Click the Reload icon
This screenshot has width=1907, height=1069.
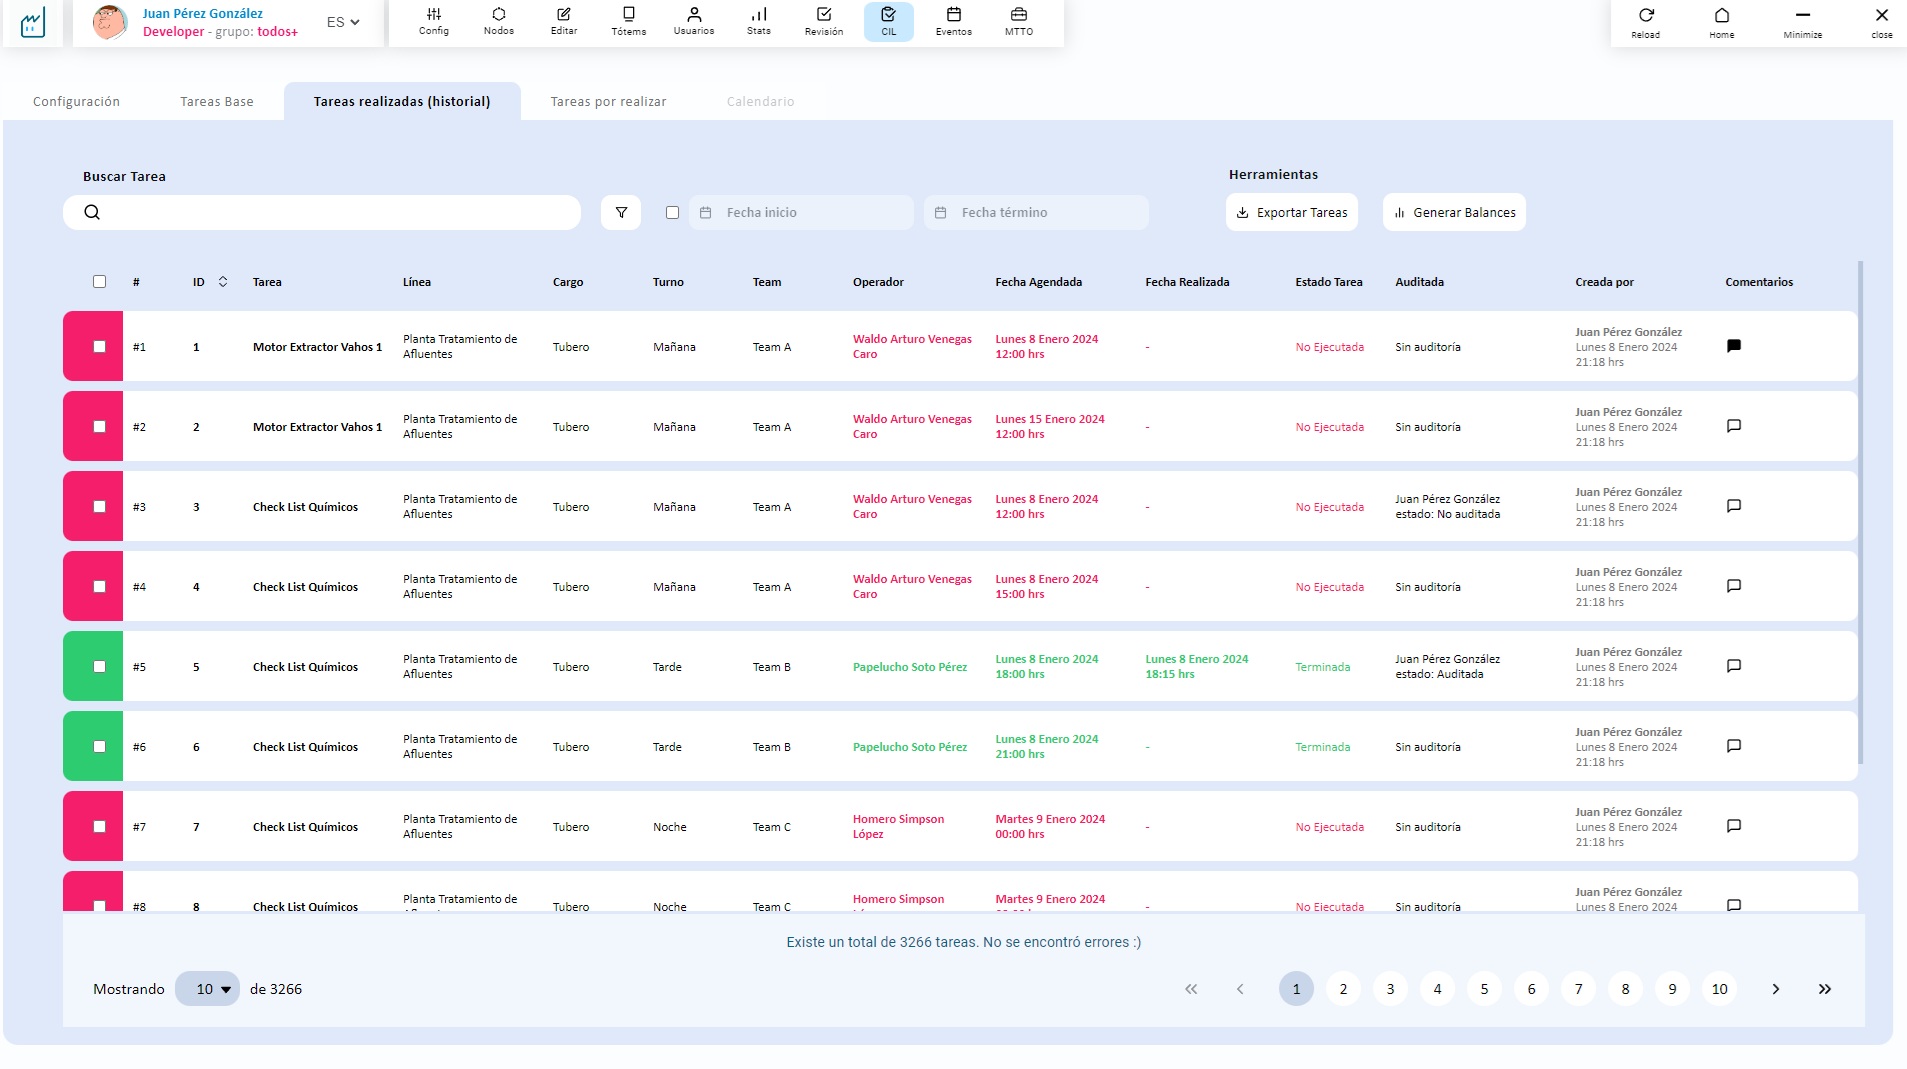pyautogui.click(x=1646, y=22)
